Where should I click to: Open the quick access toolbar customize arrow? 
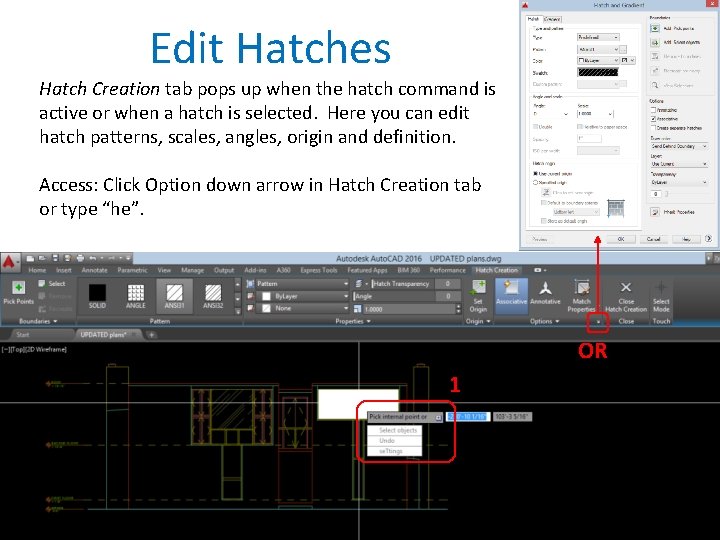(x=129, y=258)
